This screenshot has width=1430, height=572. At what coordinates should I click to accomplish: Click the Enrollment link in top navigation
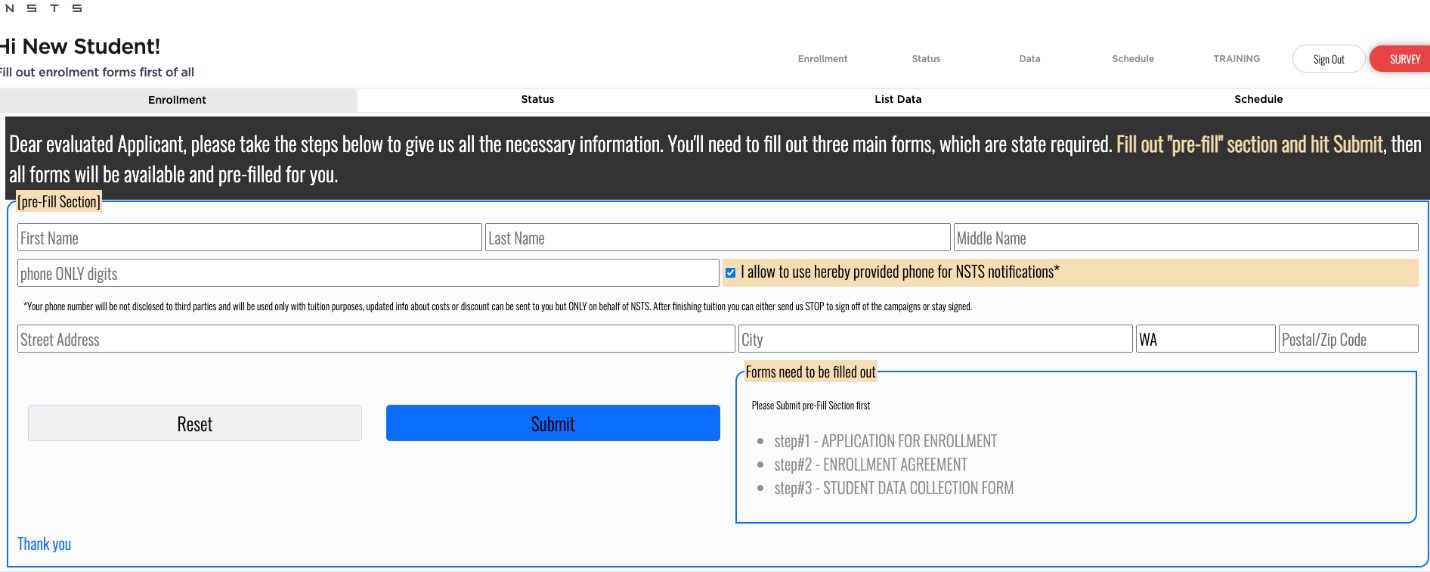coord(822,59)
